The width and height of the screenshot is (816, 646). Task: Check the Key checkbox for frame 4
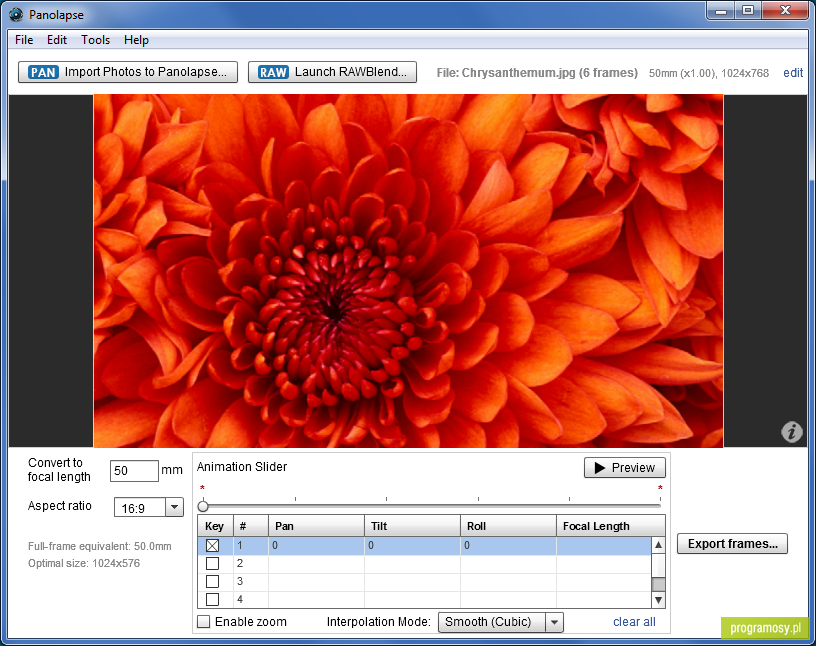tap(212, 599)
